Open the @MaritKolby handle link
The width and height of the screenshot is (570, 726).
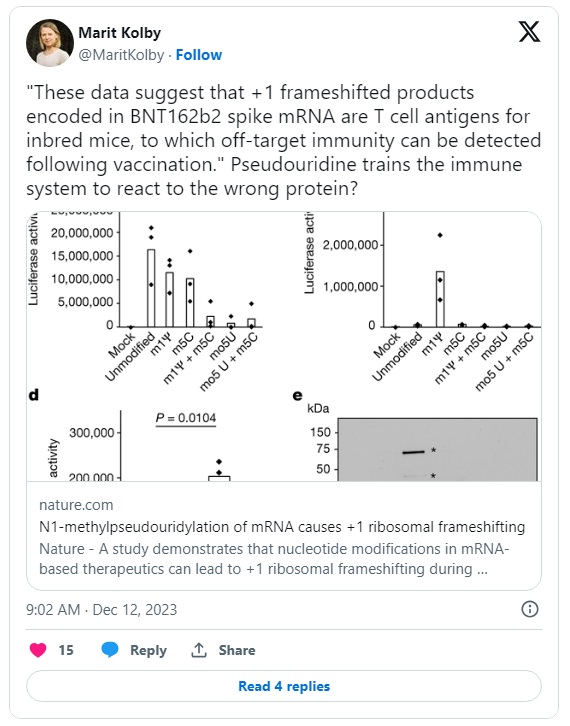click(x=121, y=55)
